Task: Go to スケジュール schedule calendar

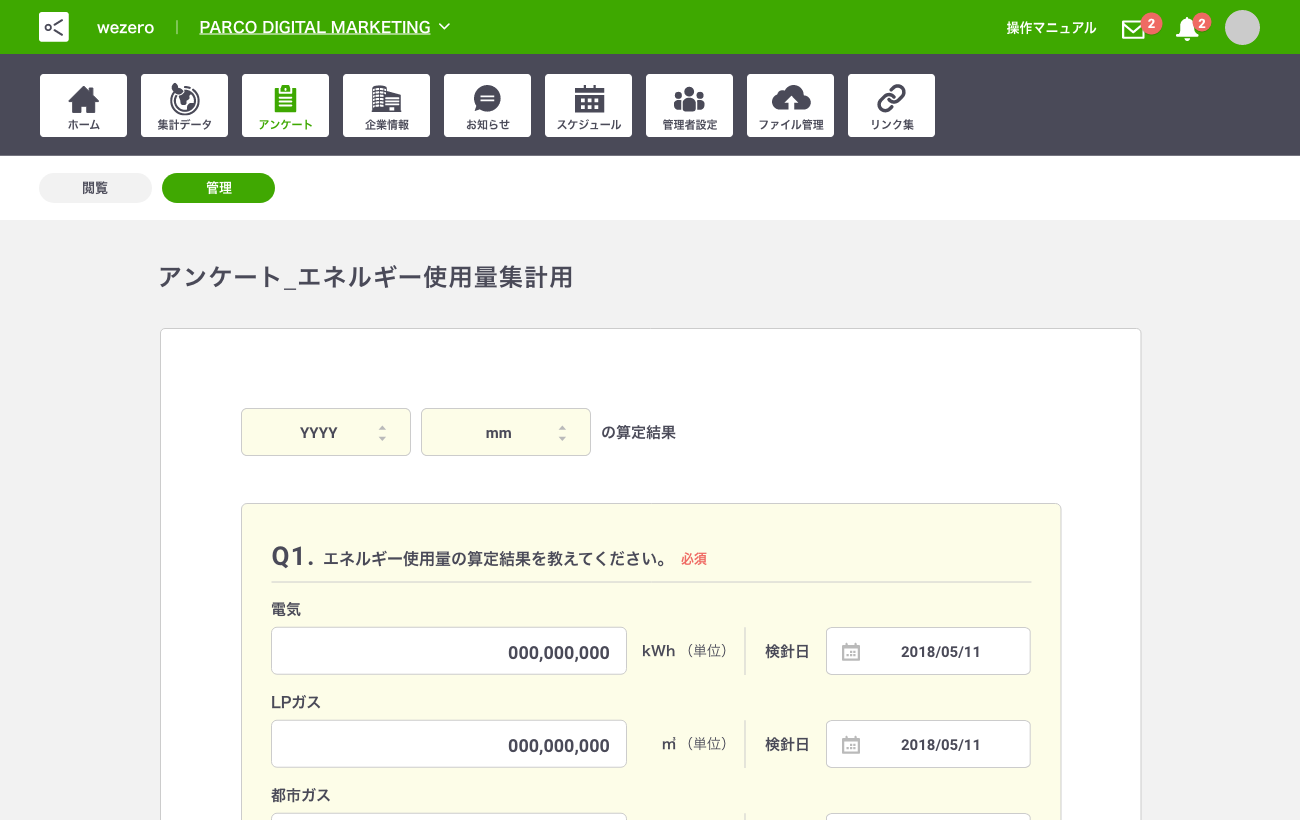Action: 588,105
